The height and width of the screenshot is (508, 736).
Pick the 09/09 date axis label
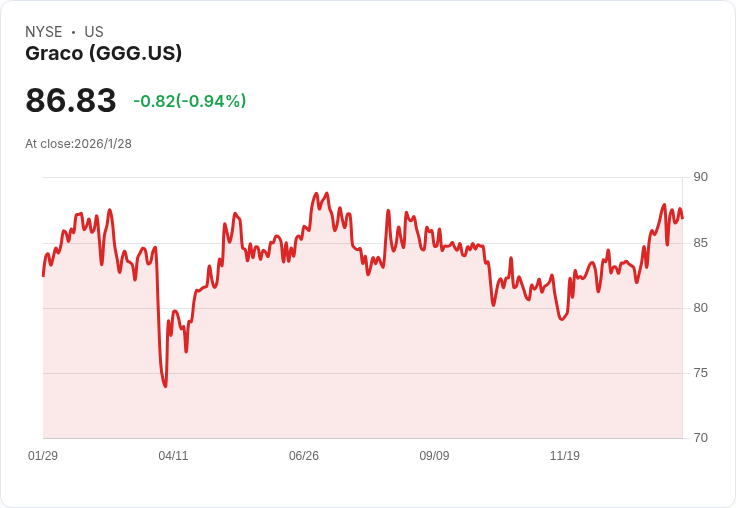(434, 456)
